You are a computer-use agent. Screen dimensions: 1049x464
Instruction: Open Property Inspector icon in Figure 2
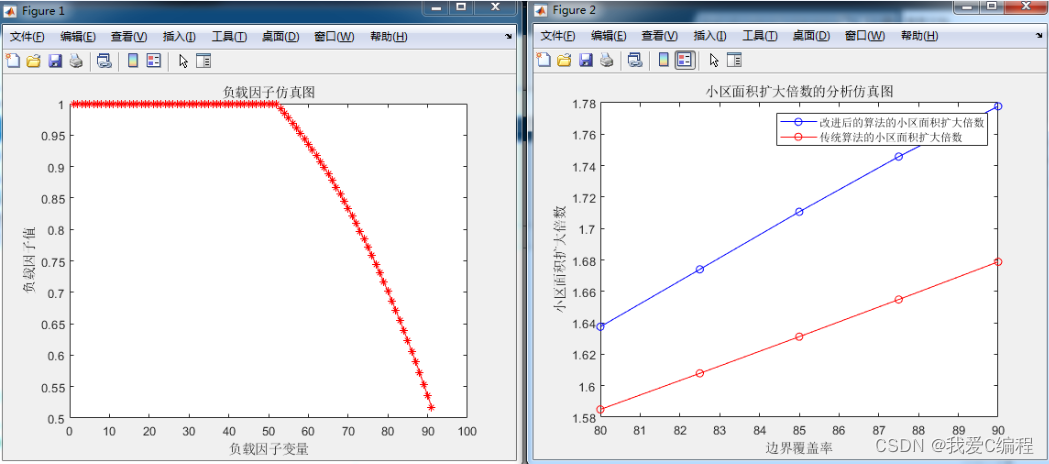click(x=735, y=60)
